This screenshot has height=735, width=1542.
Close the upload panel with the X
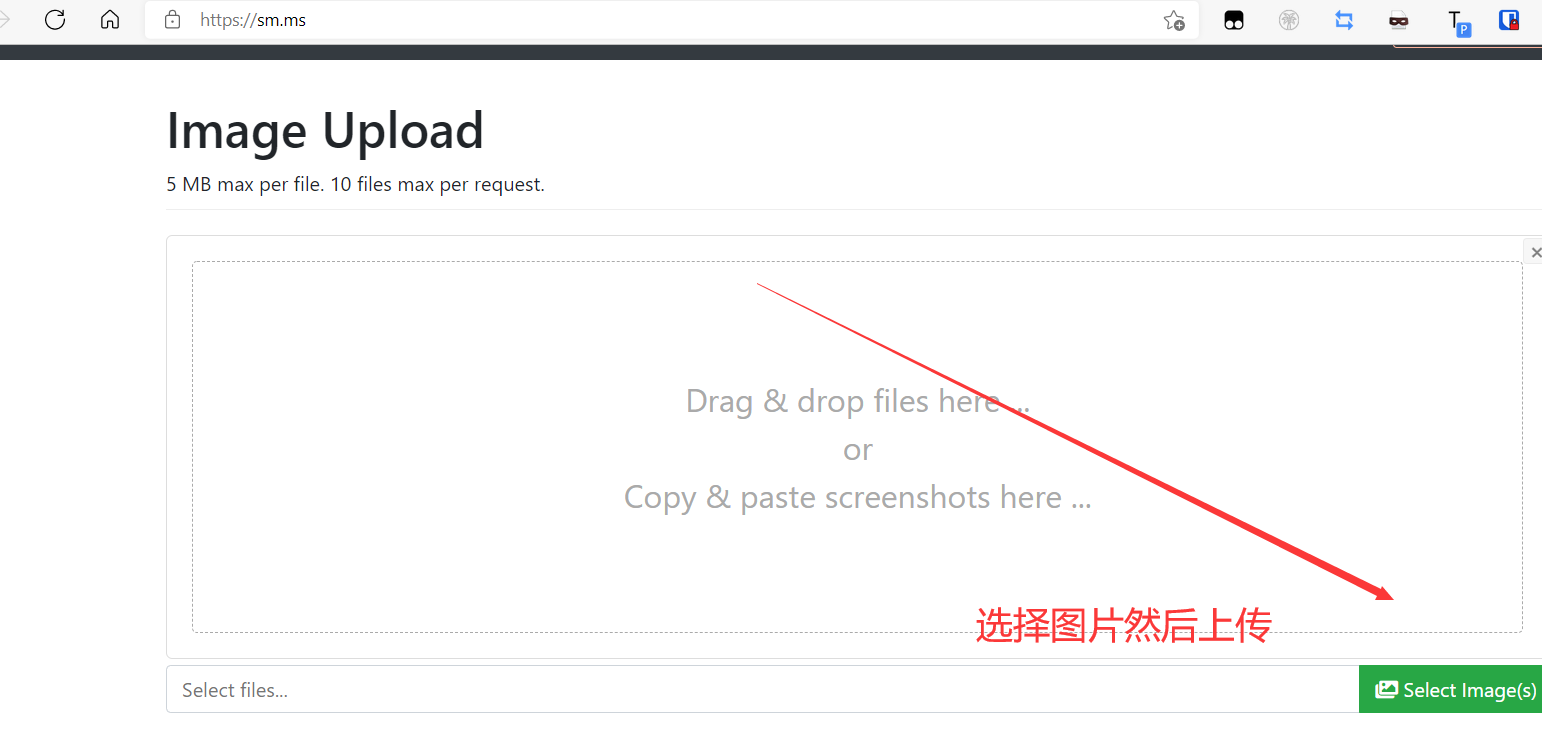pyautogui.click(x=1535, y=252)
